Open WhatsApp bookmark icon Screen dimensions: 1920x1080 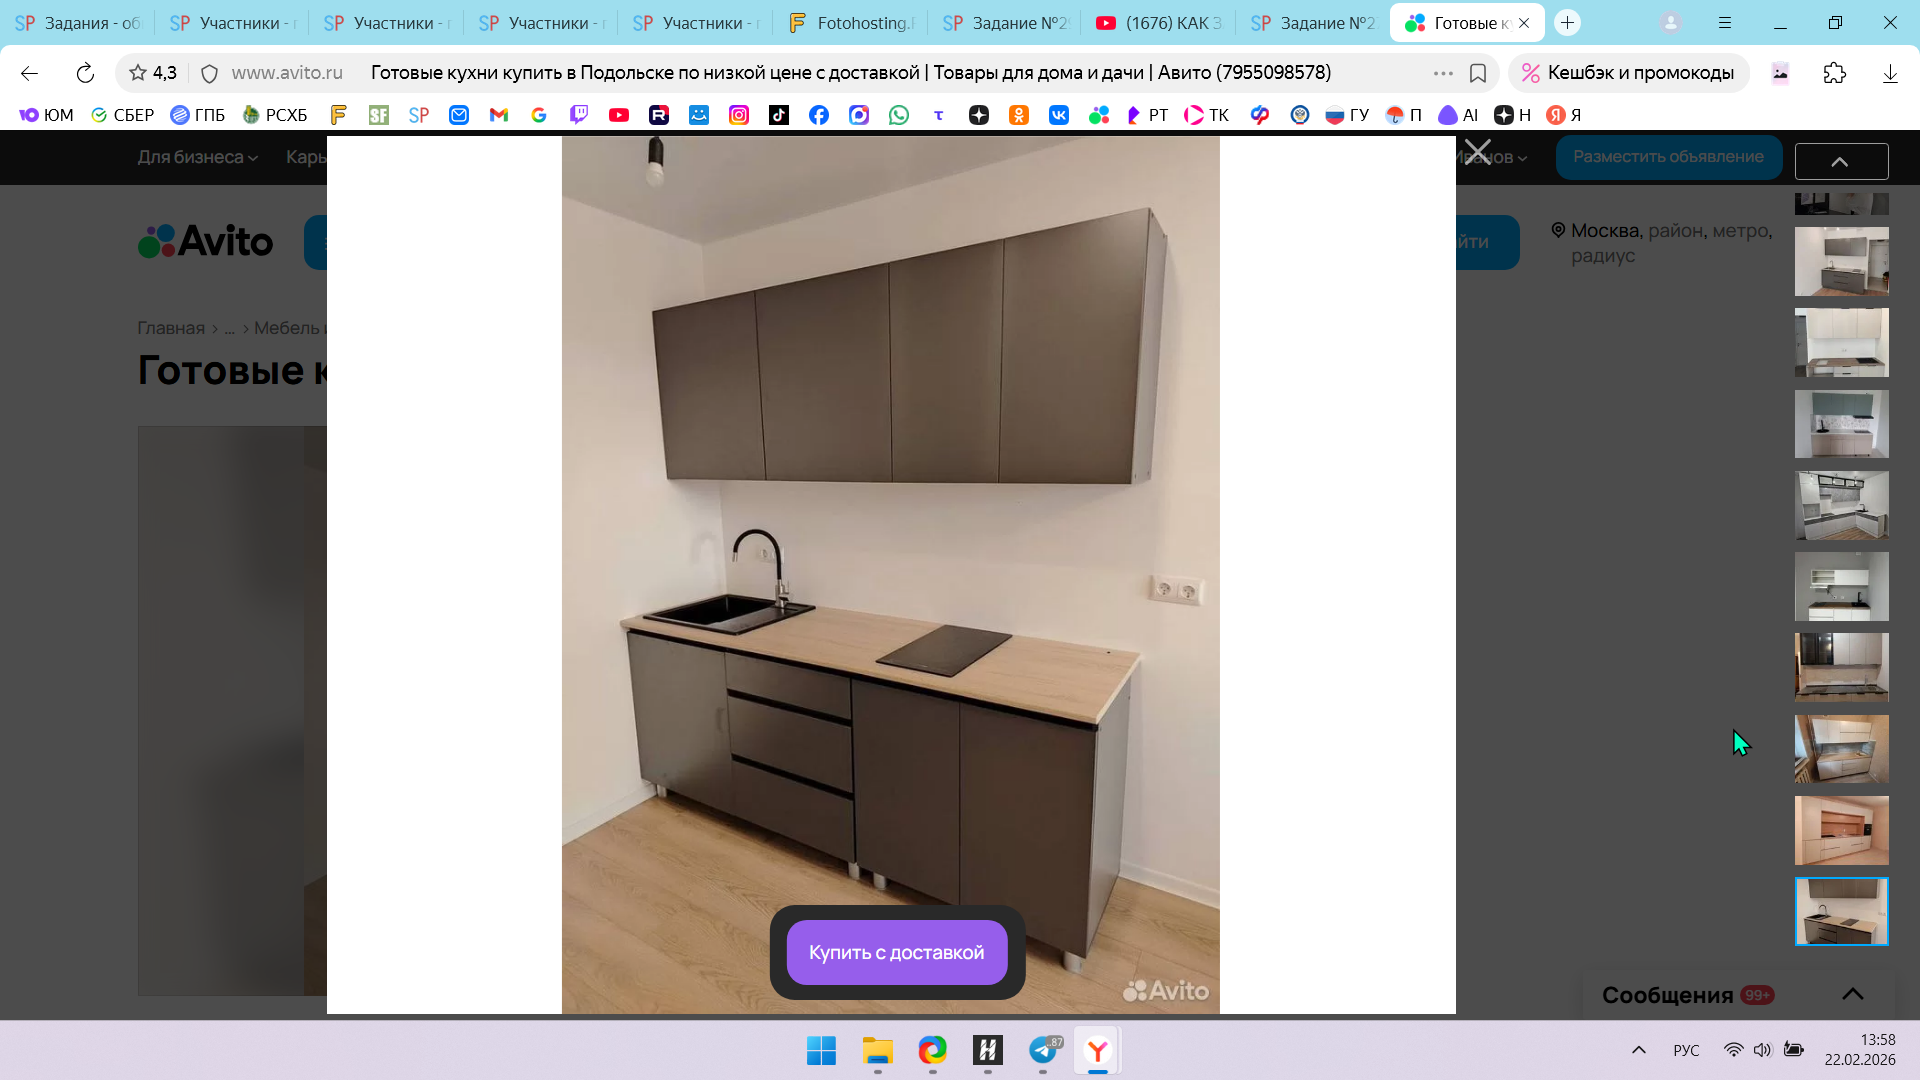[899, 115]
